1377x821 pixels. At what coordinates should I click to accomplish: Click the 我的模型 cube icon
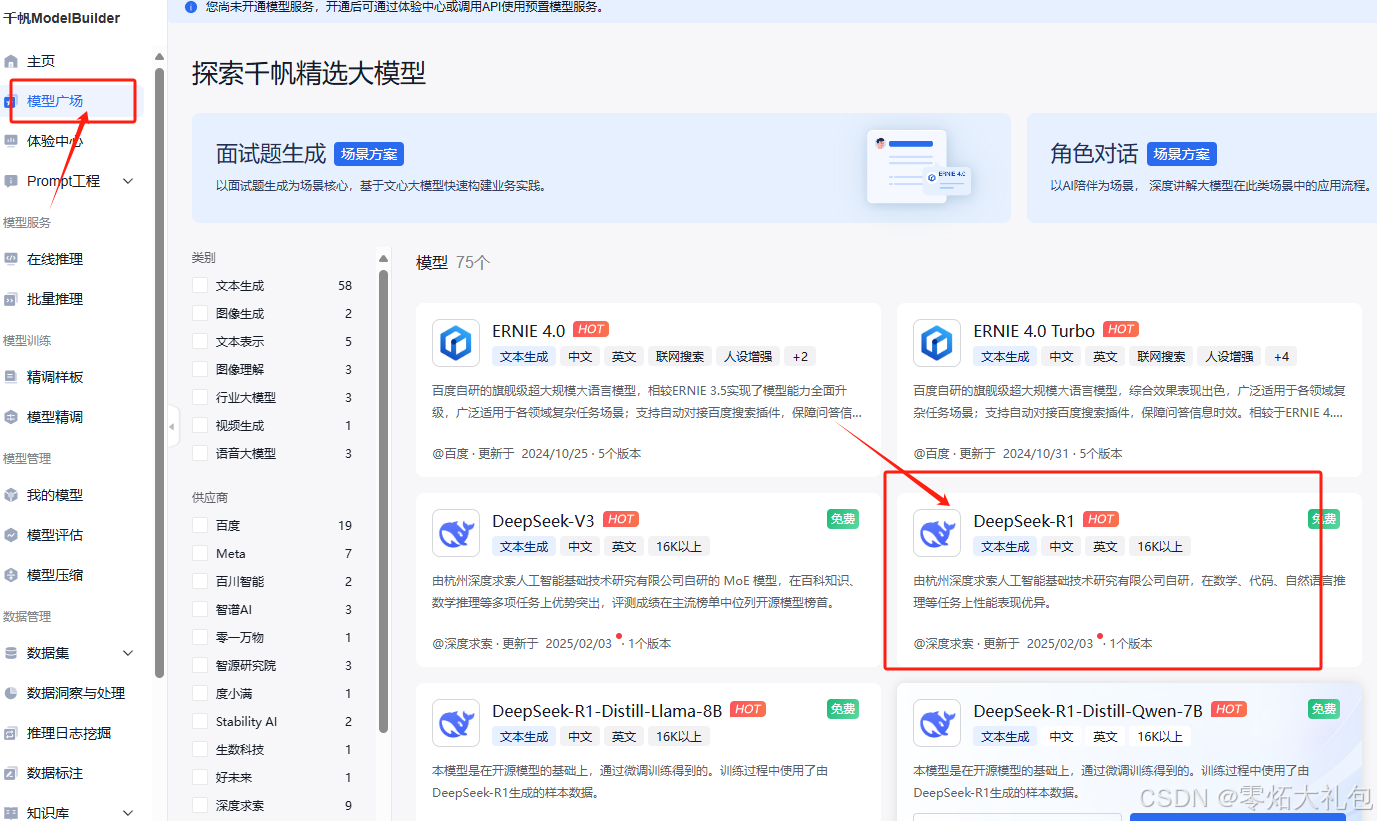tap(11, 495)
